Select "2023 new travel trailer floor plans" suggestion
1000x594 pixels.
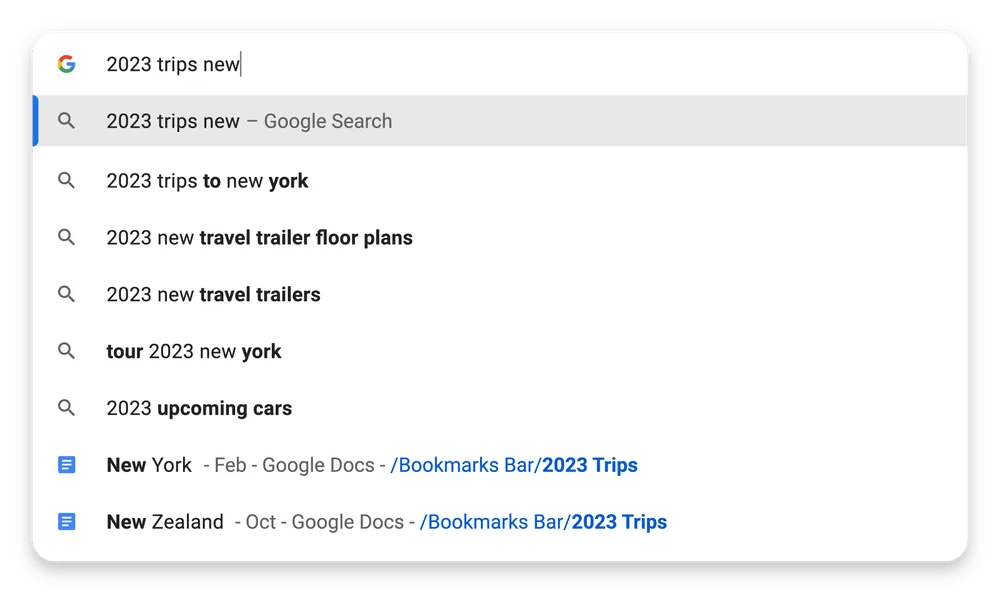[259, 238]
